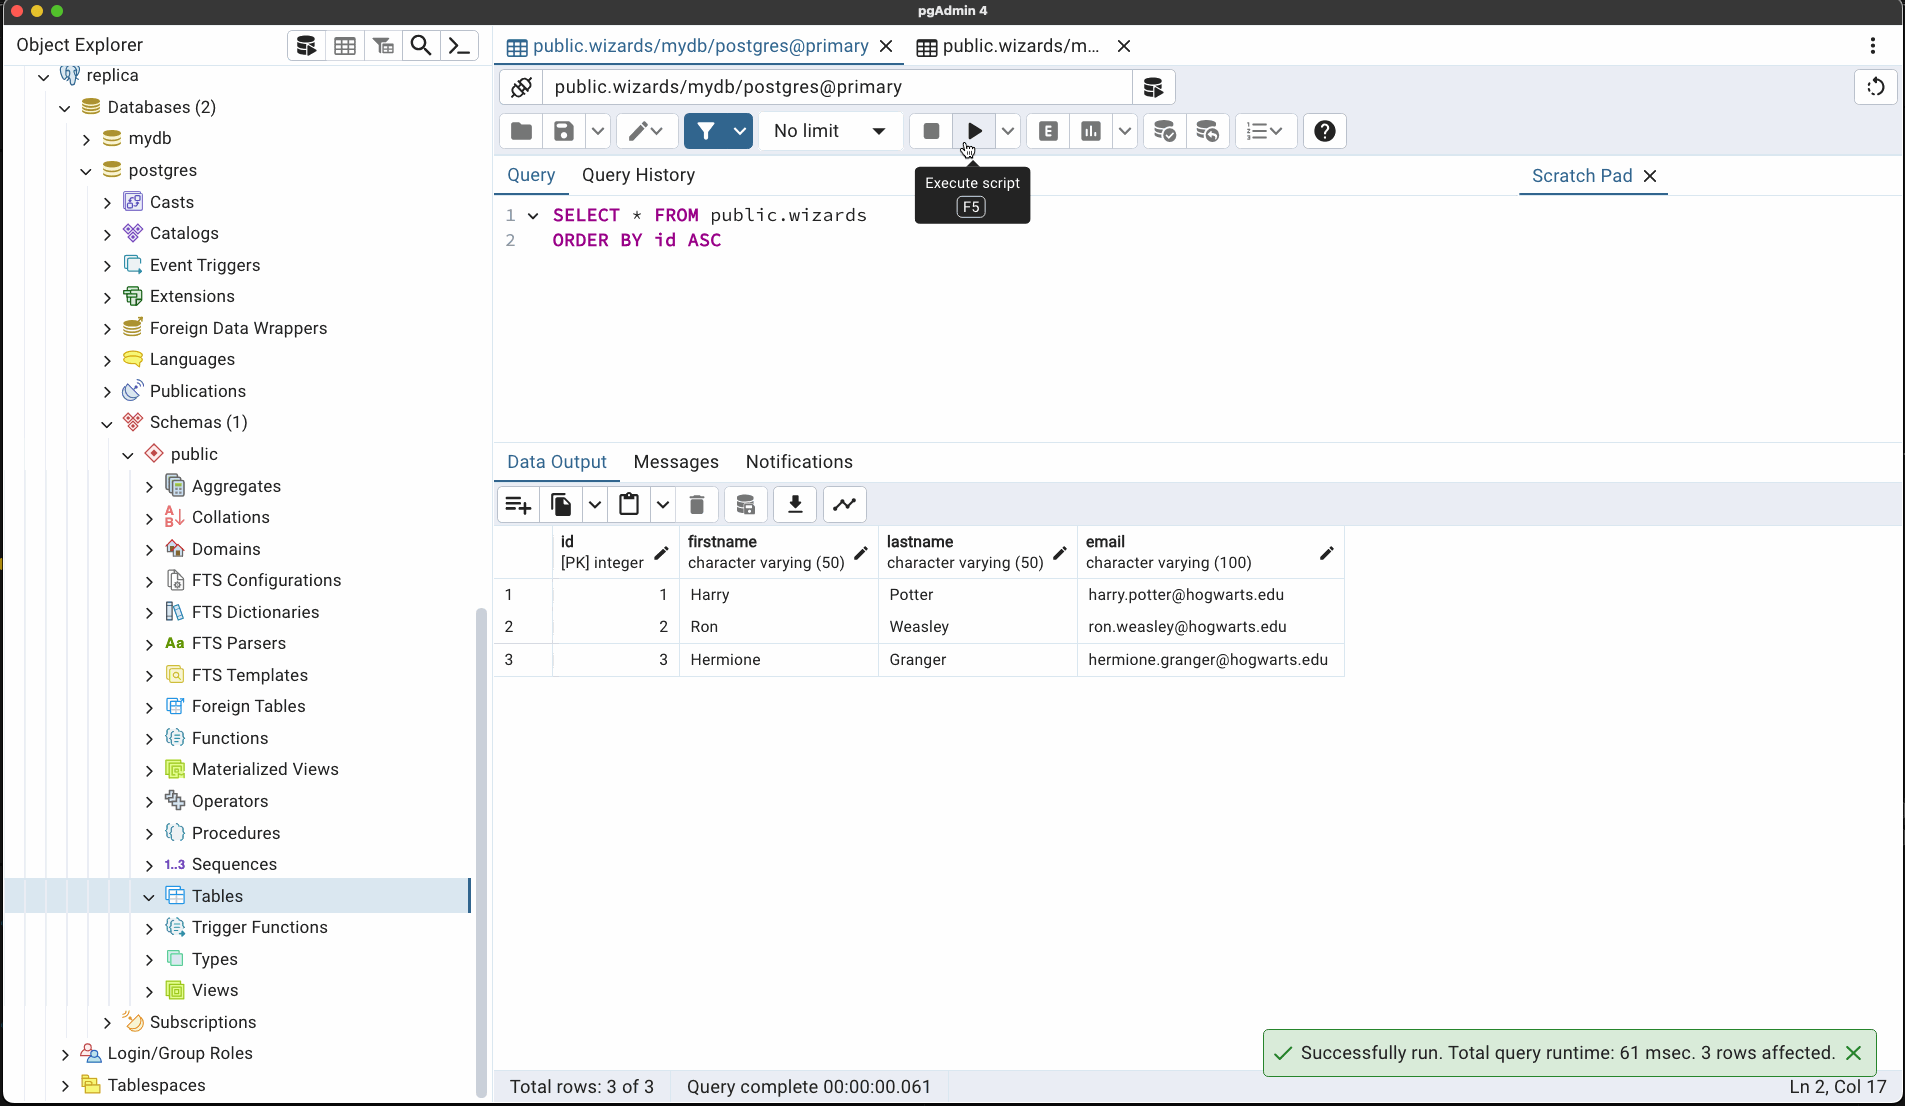Click the Graph Visualiser icon
This screenshot has height=1106, width=1905.
(845, 505)
